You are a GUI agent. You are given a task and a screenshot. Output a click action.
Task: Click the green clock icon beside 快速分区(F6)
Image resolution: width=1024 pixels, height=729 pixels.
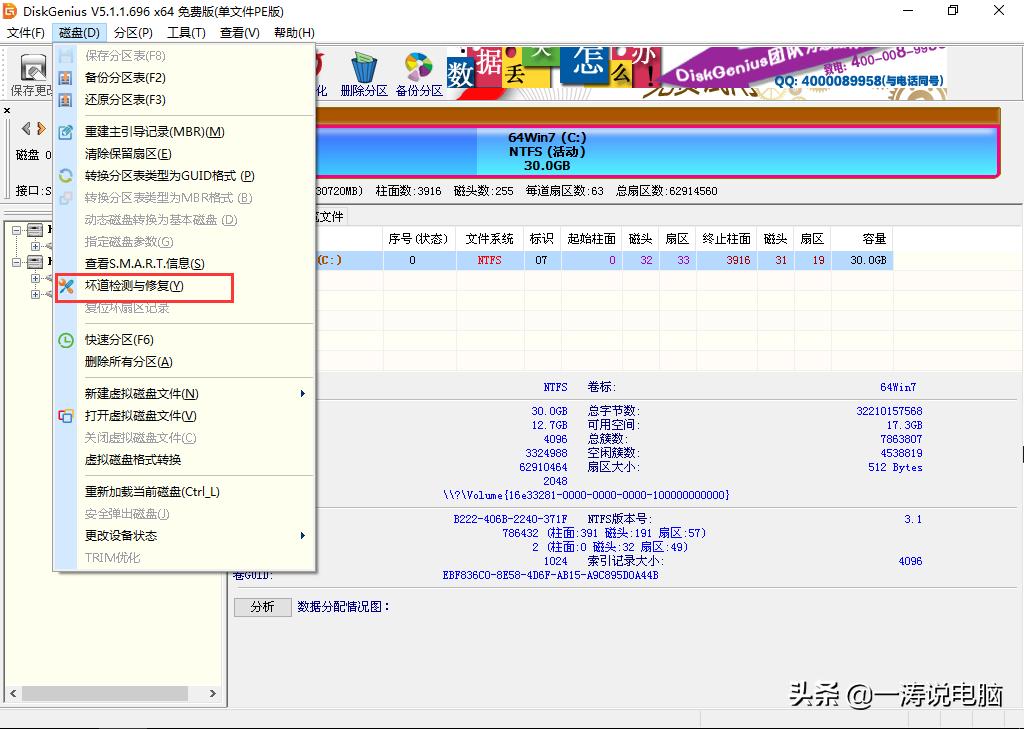point(65,340)
